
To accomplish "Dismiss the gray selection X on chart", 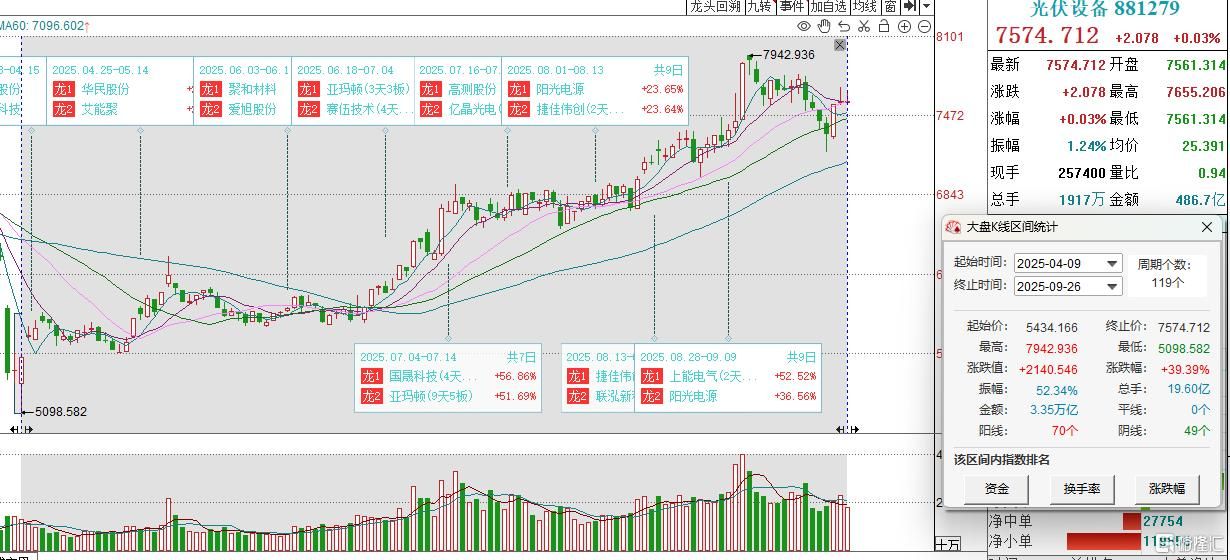I will click(840, 45).
